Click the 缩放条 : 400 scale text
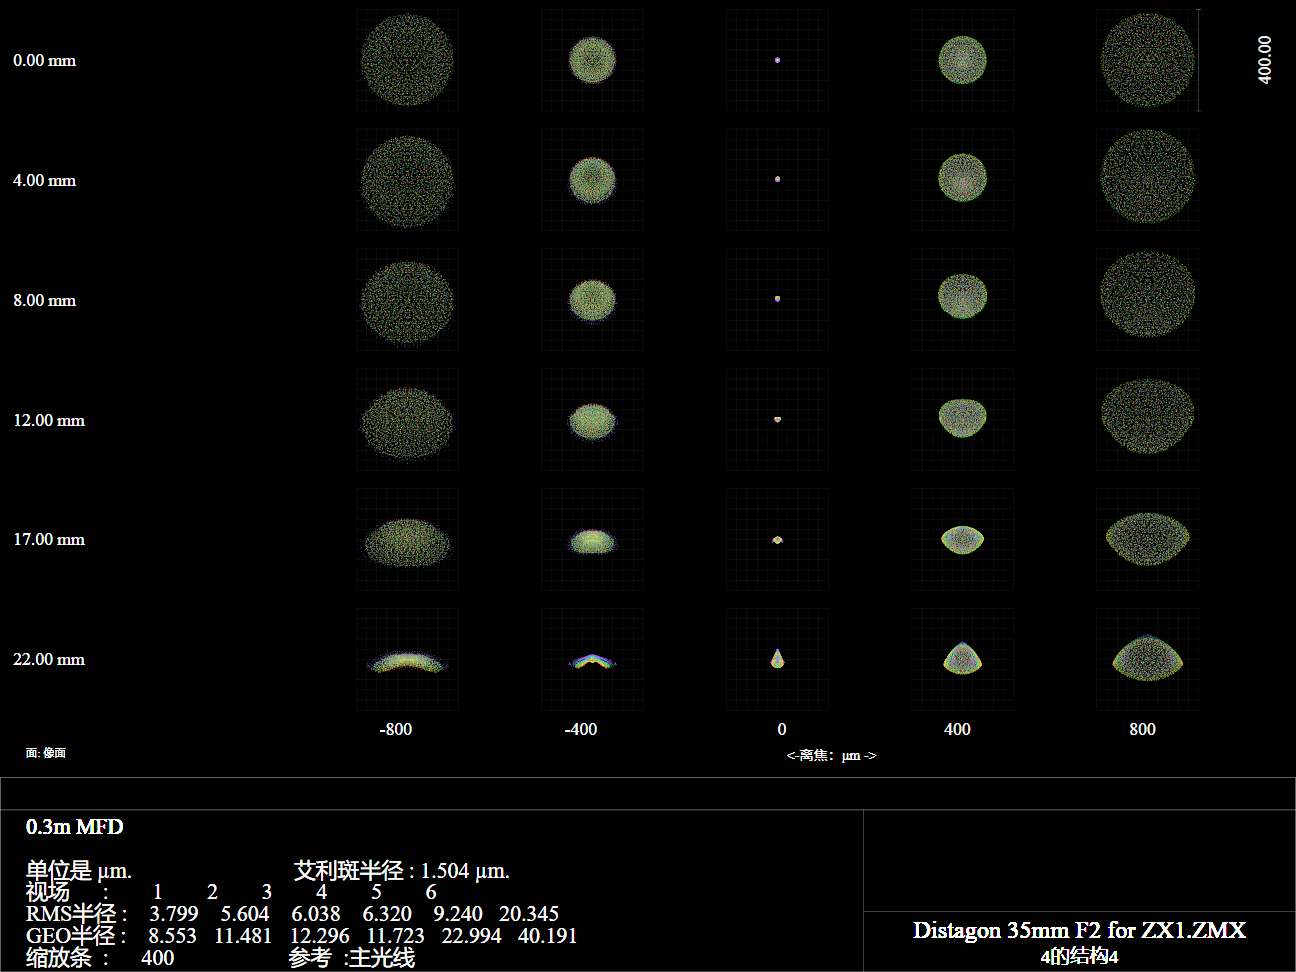This screenshot has width=1296, height=972. click(x=100, y=958)
